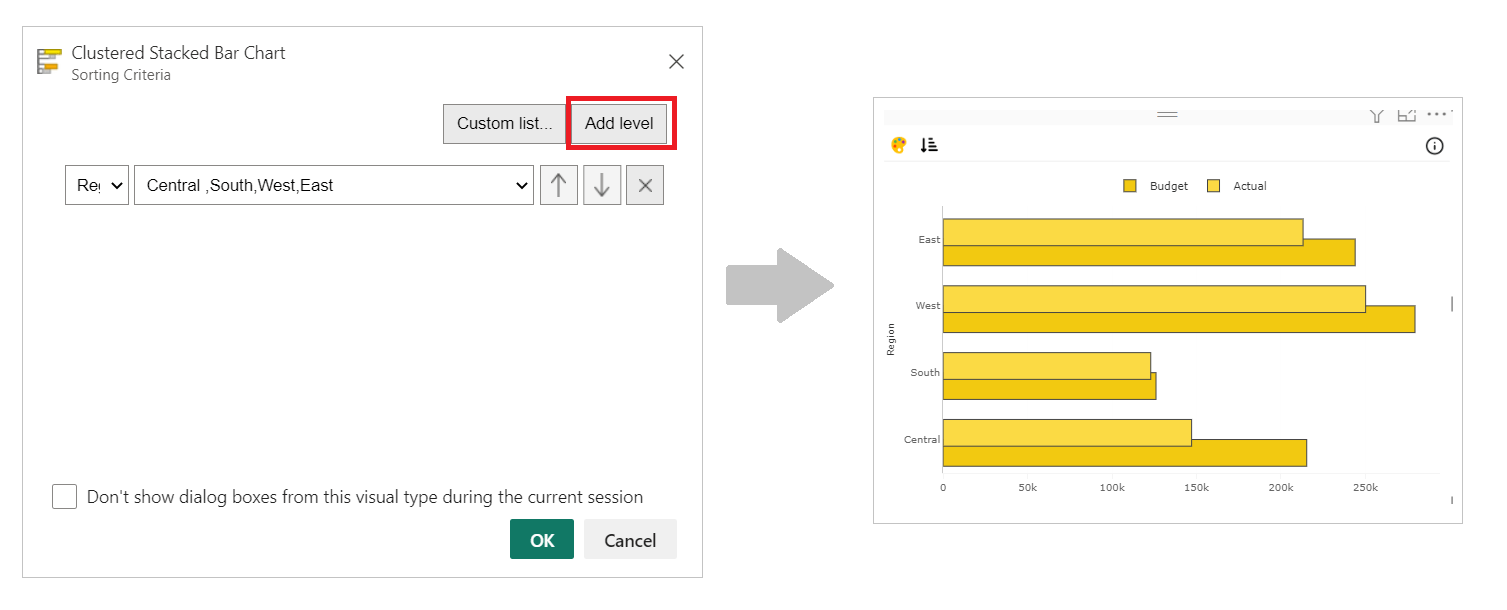1507x610 pixels.
Task: Click the visual drag handle at top center
Action: tap(1167, 113)
